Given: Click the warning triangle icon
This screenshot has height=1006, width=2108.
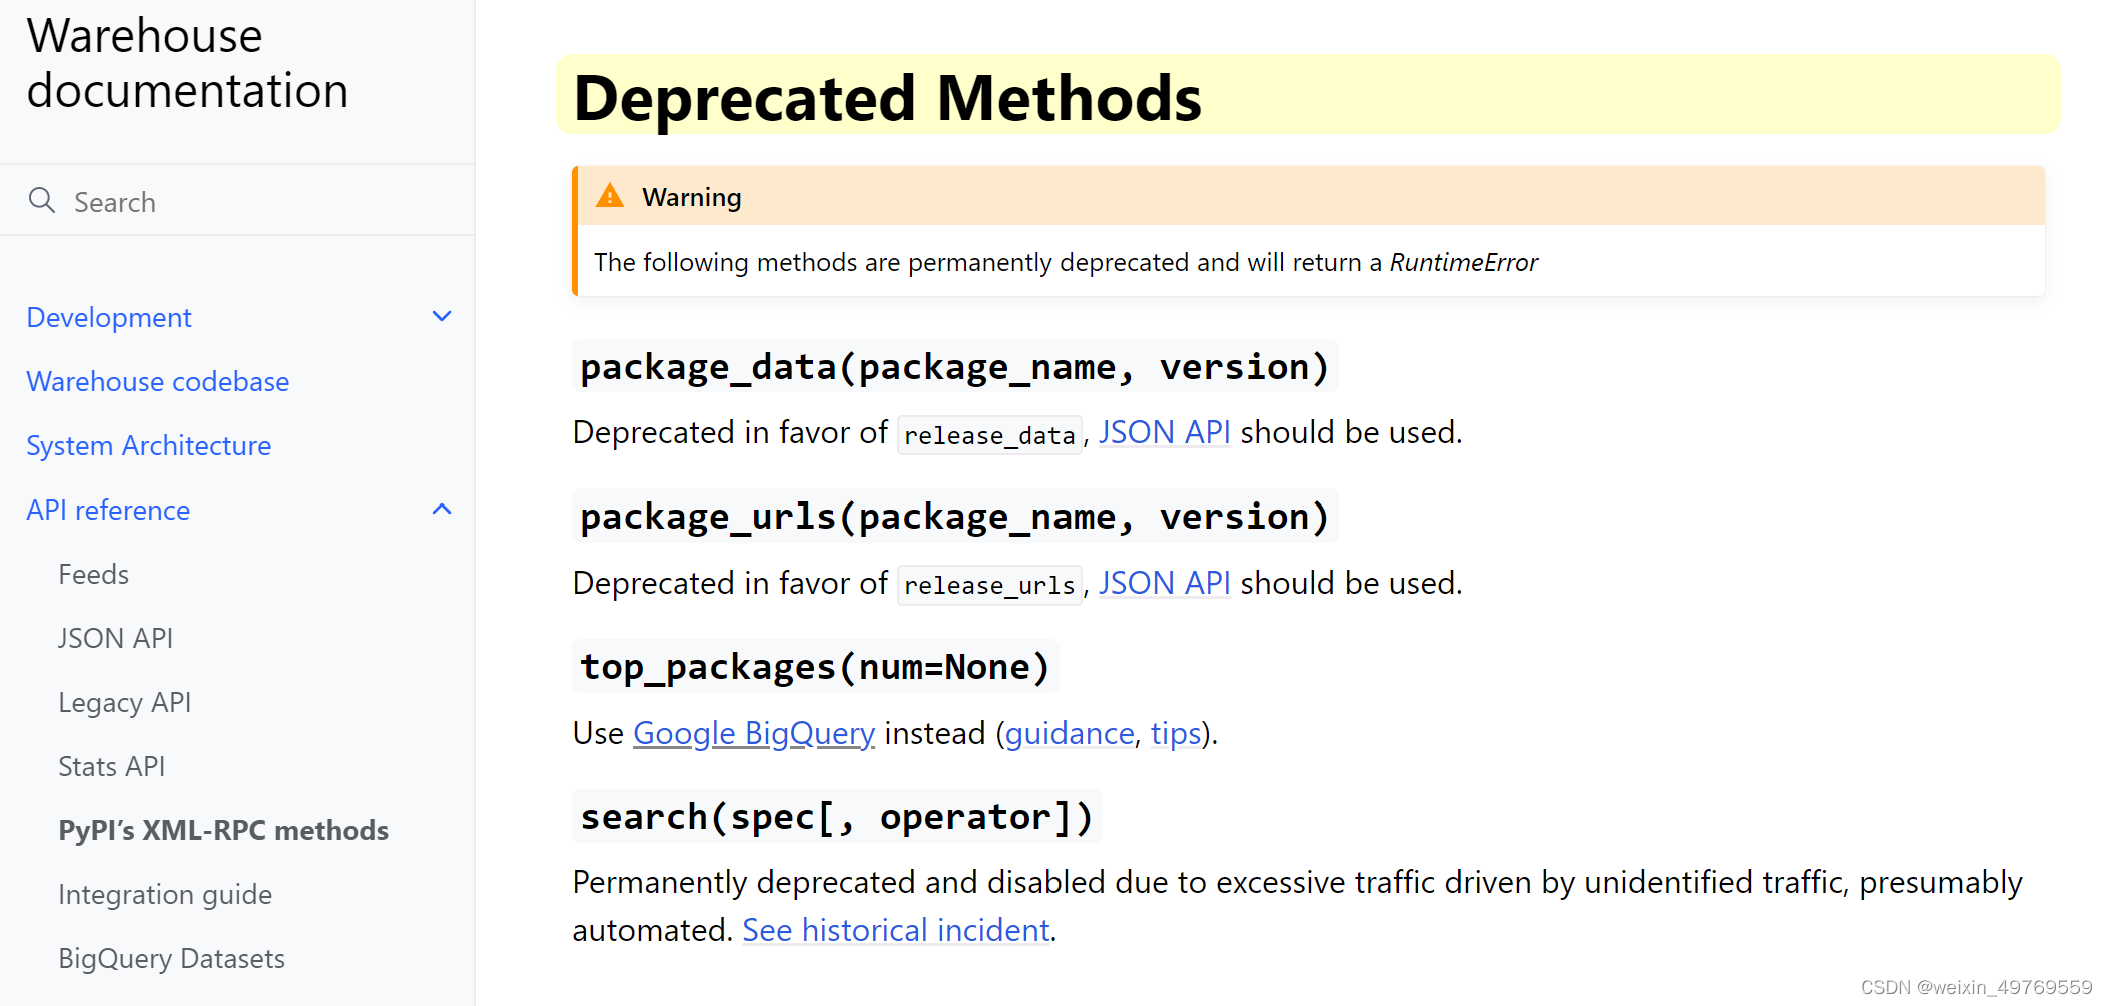Looking at the screenshot, I should (x=610, y=196).
